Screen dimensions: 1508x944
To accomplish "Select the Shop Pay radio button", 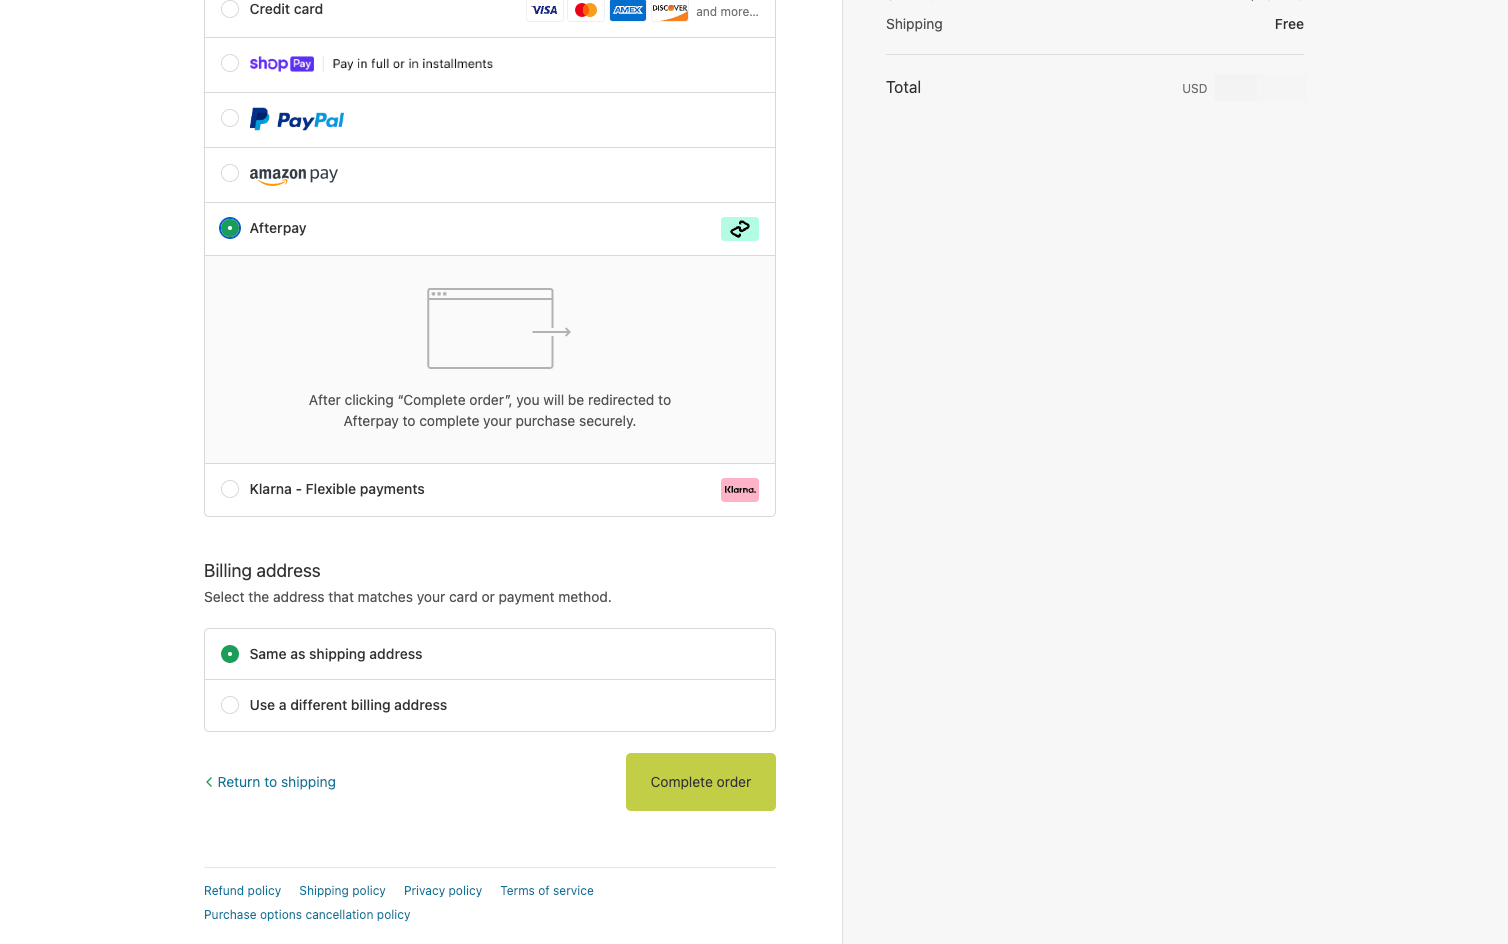I will 230,63.
